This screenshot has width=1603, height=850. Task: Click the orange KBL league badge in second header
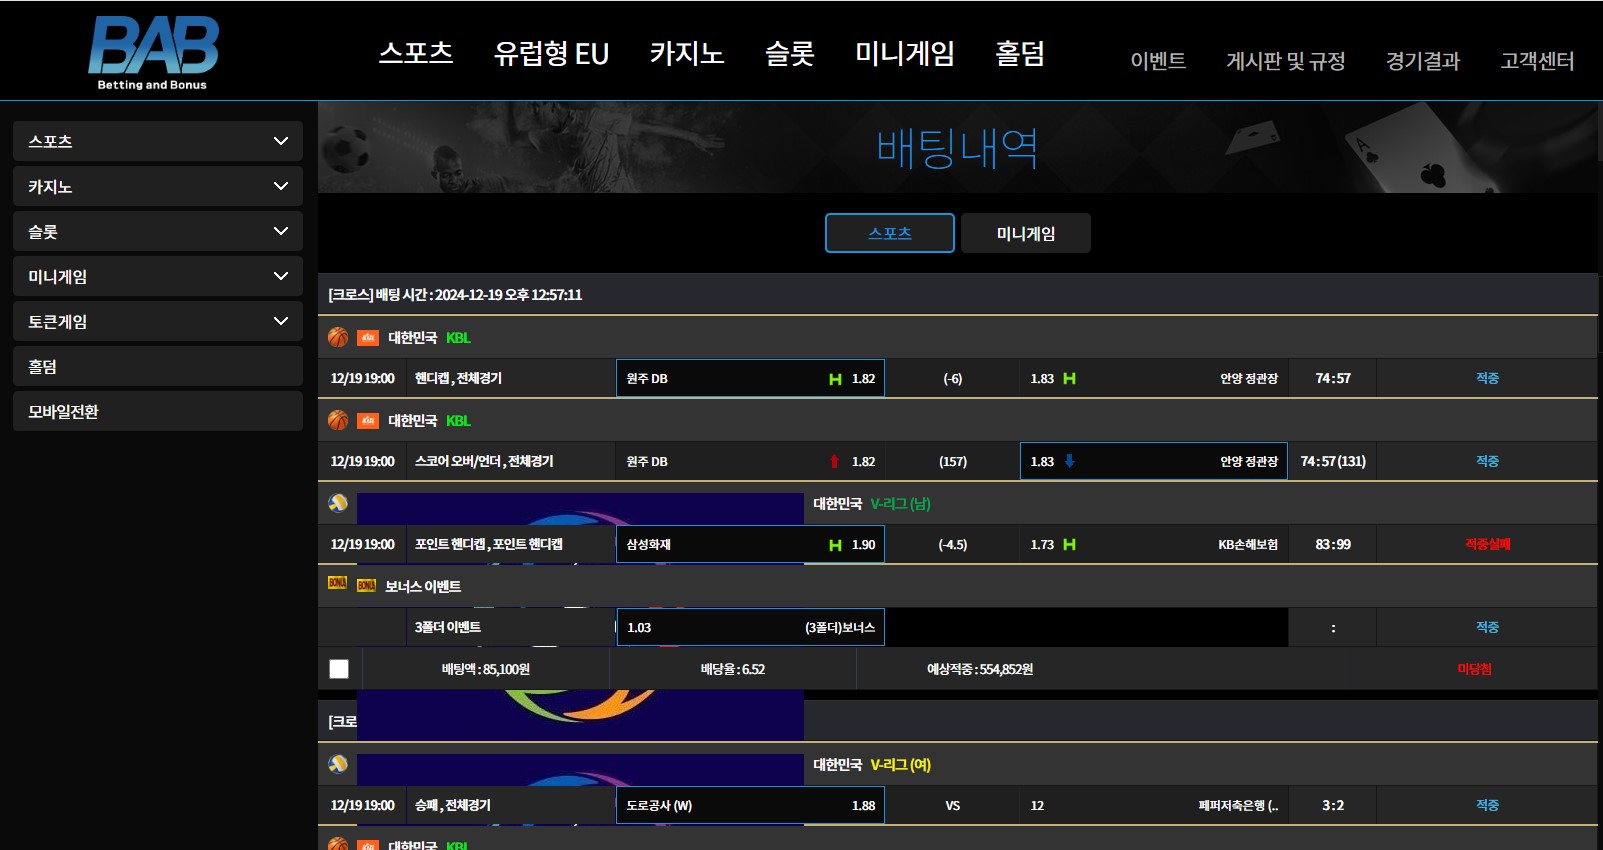tap(368, 421)
